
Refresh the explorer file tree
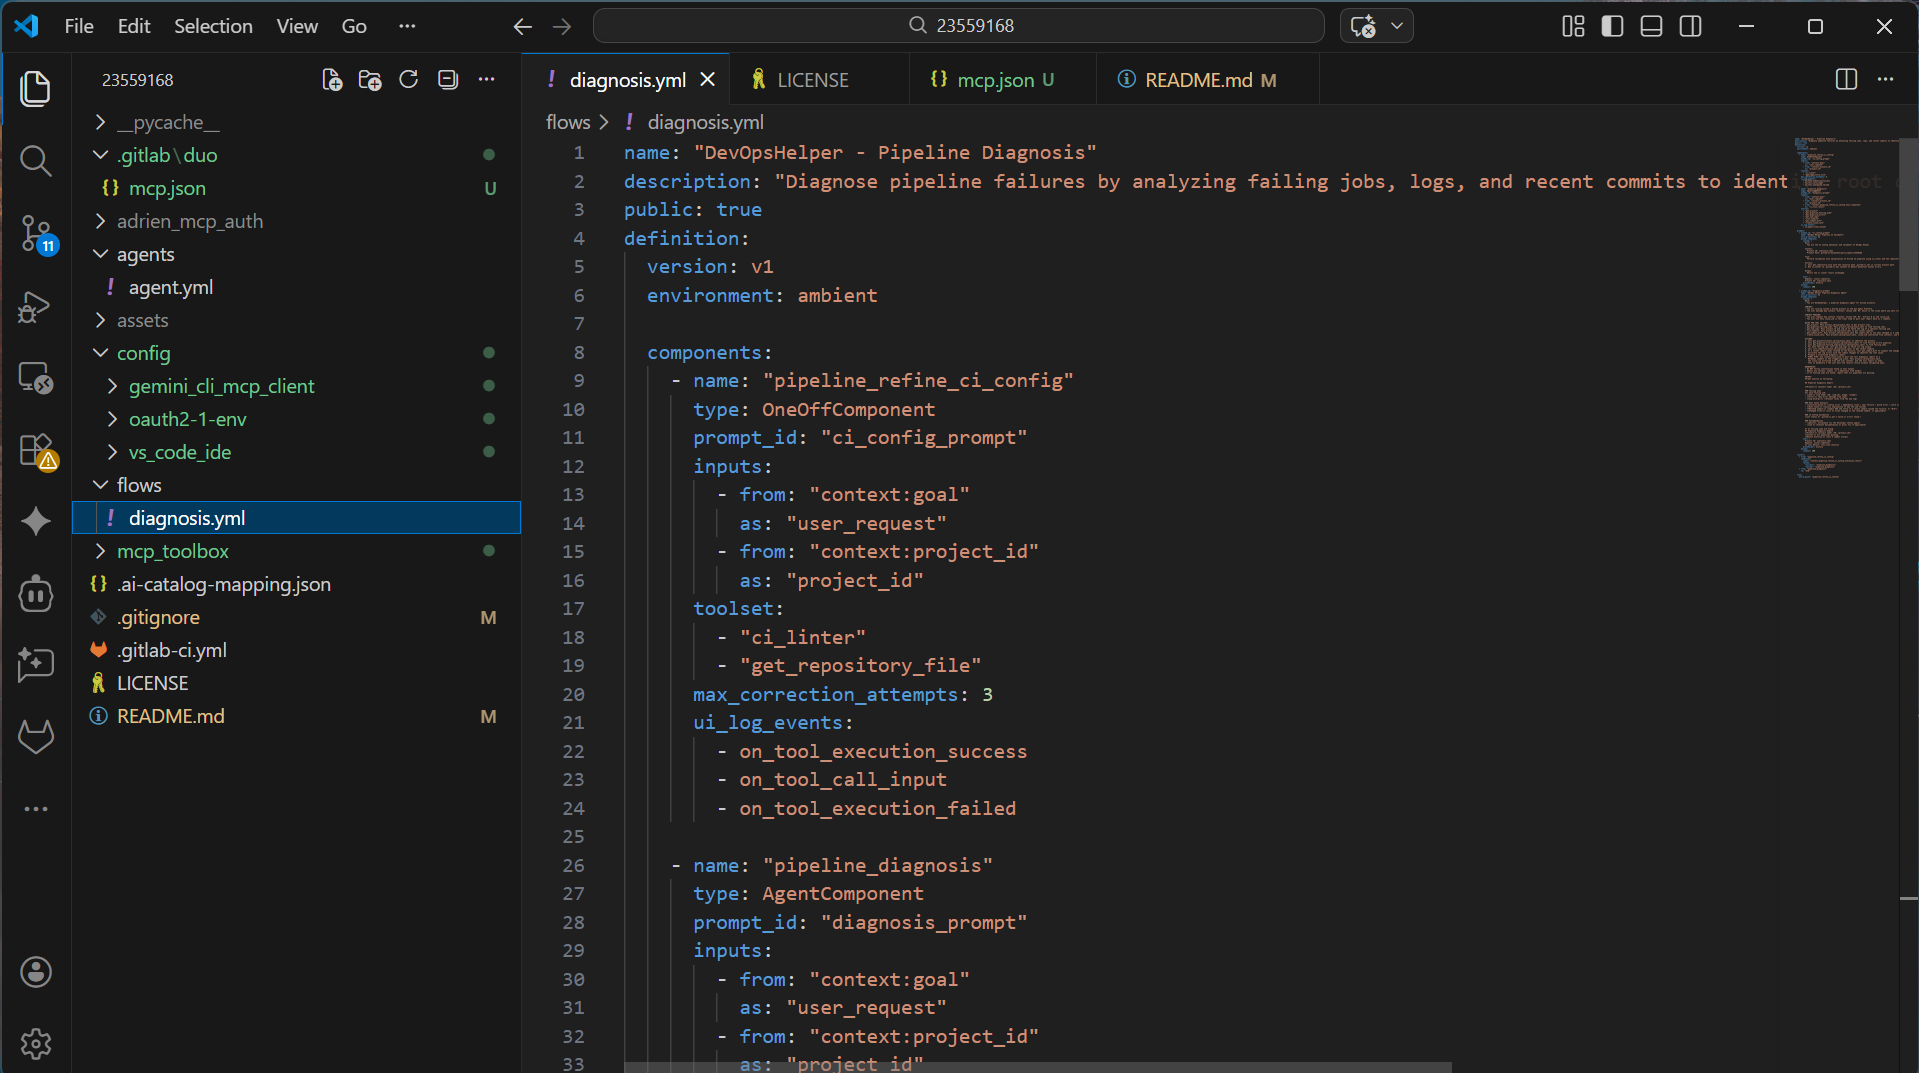408,80
